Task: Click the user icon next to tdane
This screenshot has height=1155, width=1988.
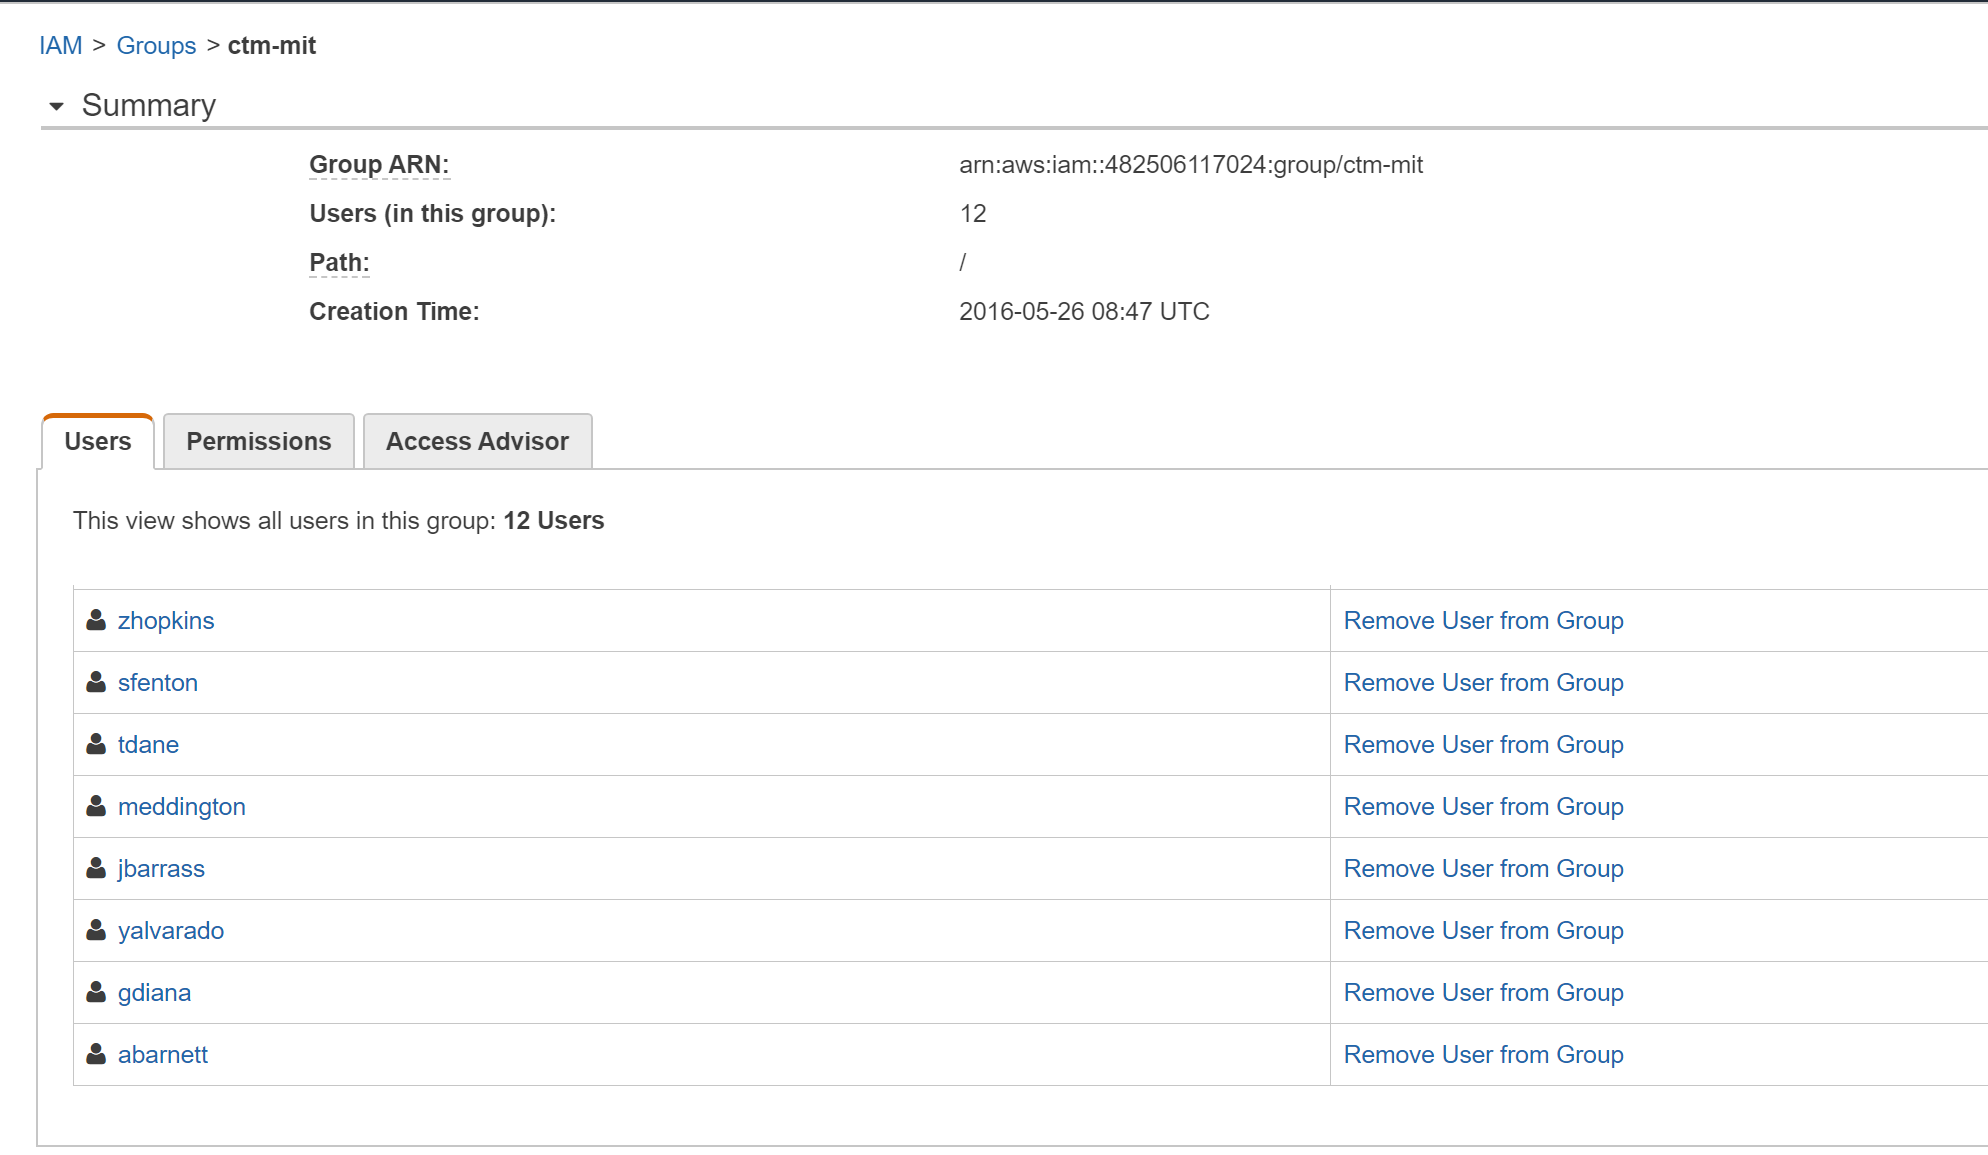Action: pyautogui.click(x=96, y=744)
